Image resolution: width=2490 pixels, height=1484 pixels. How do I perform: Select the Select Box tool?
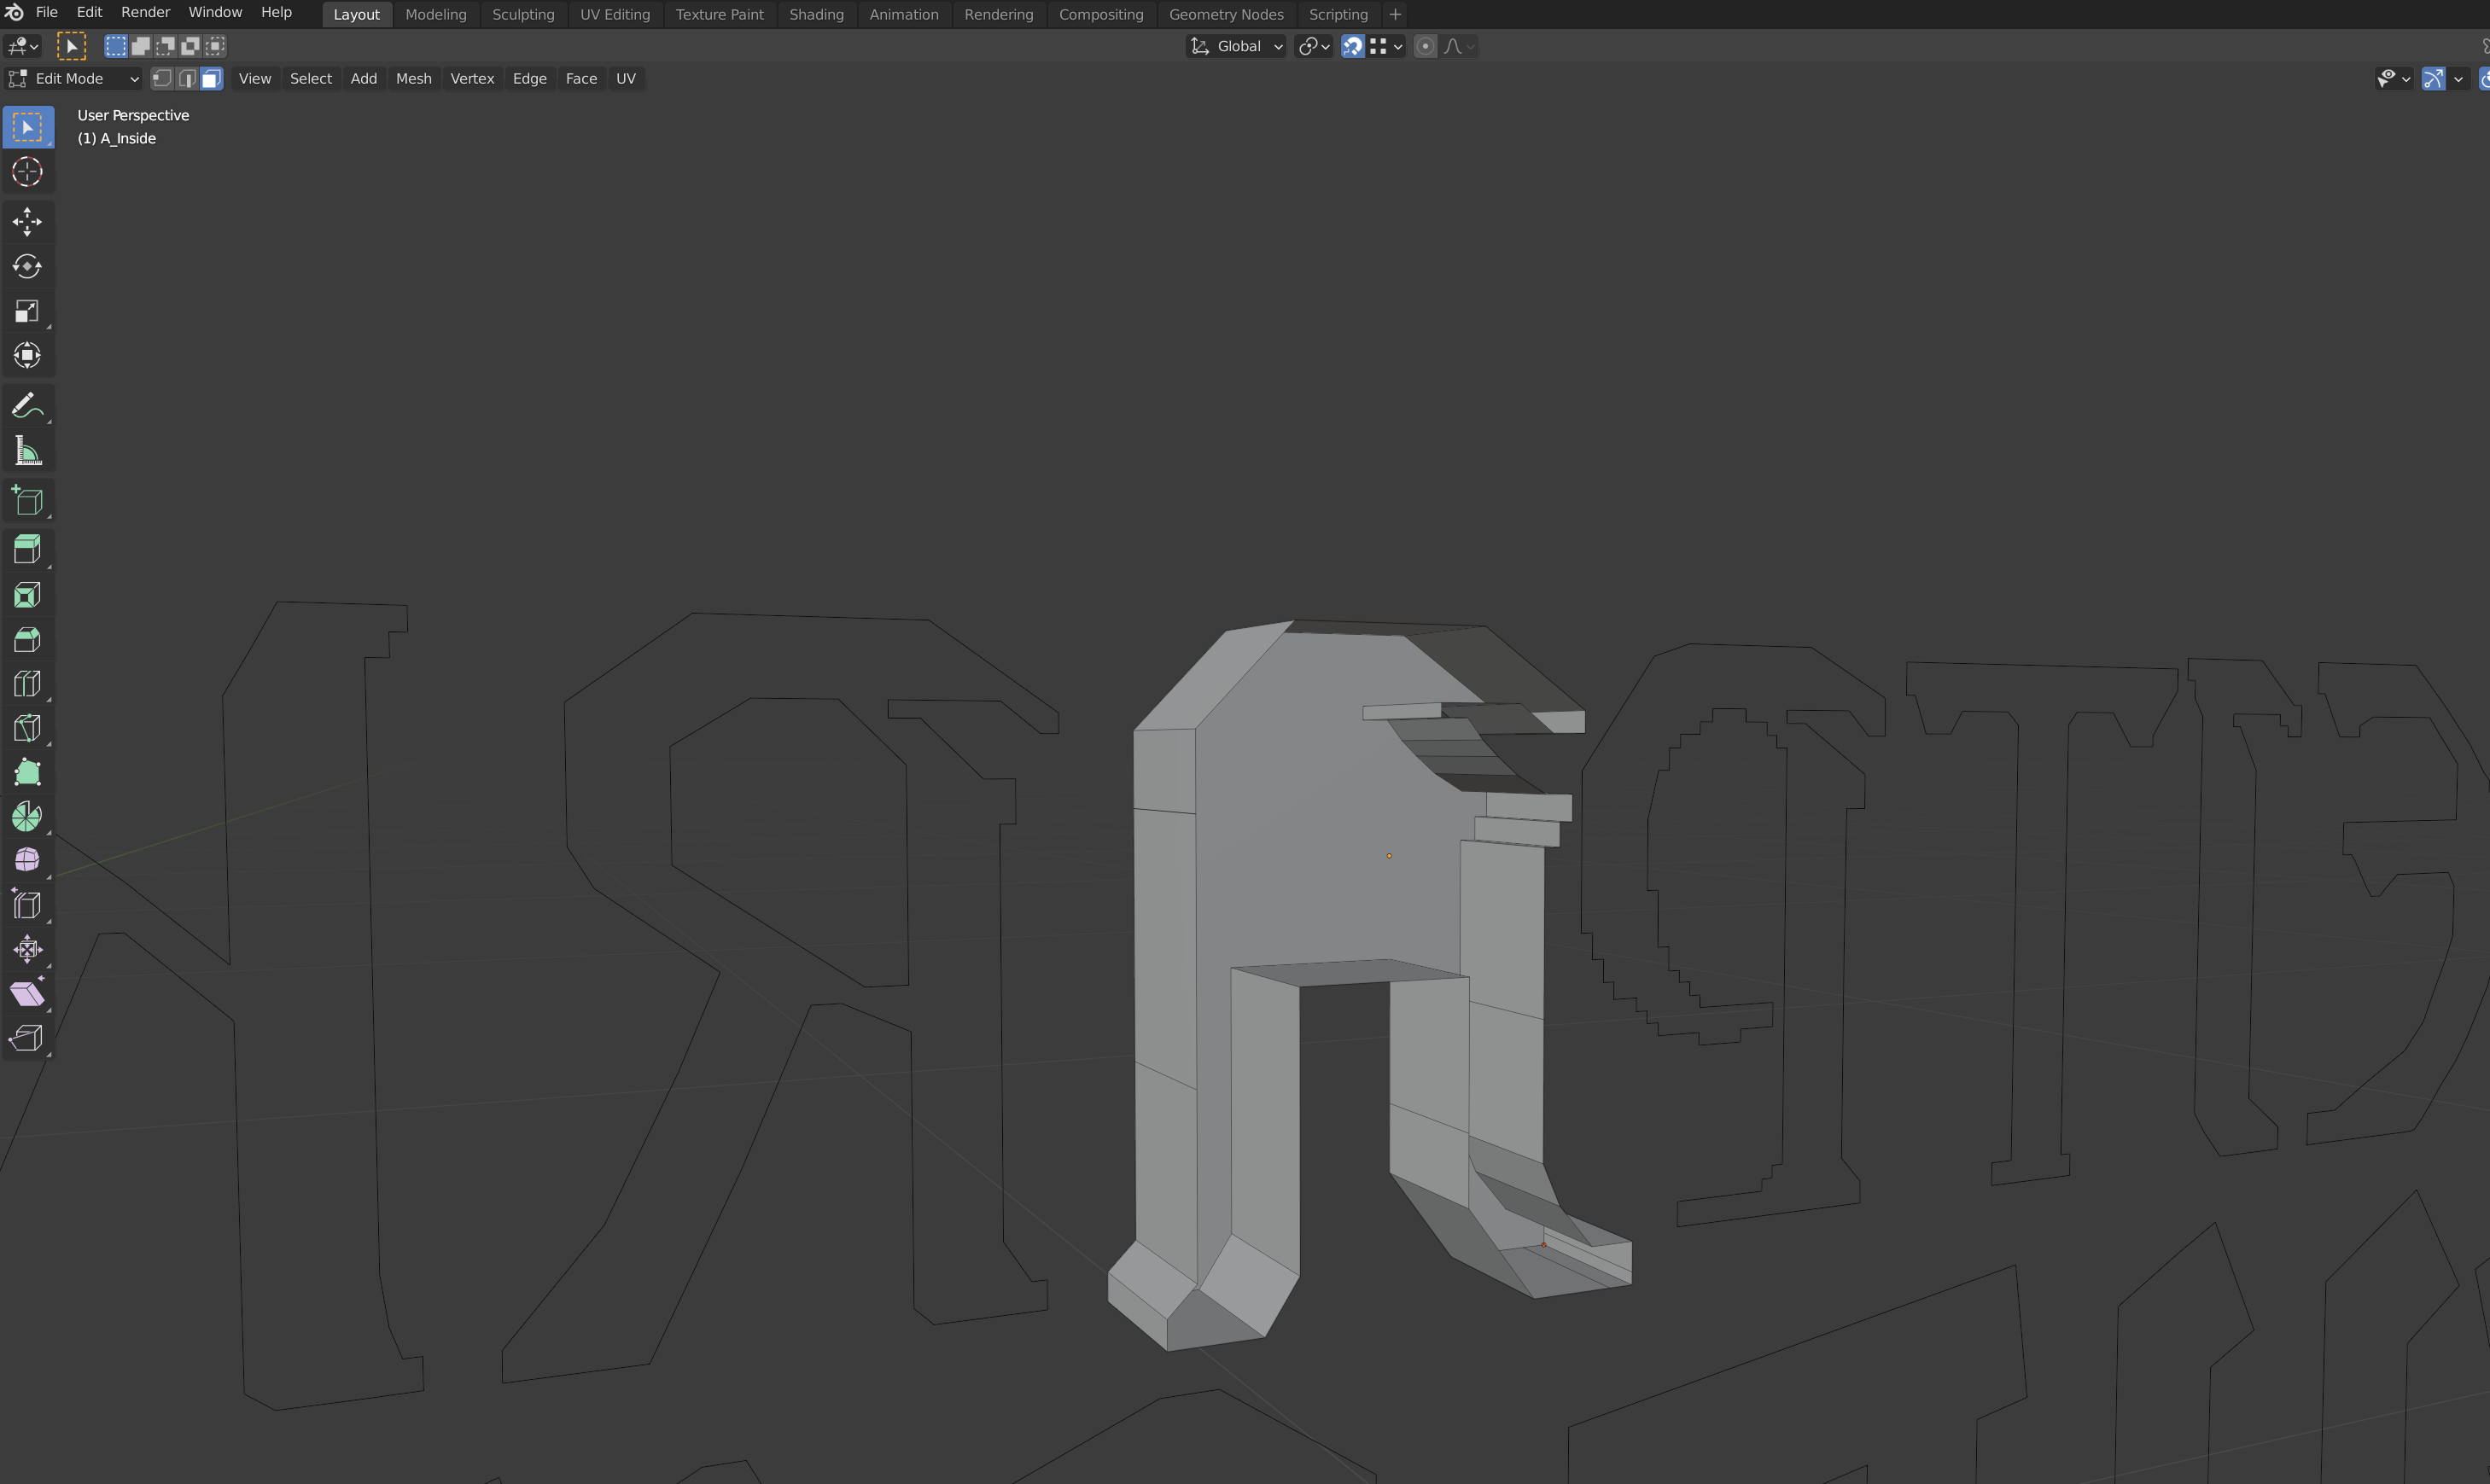(28, 127)
